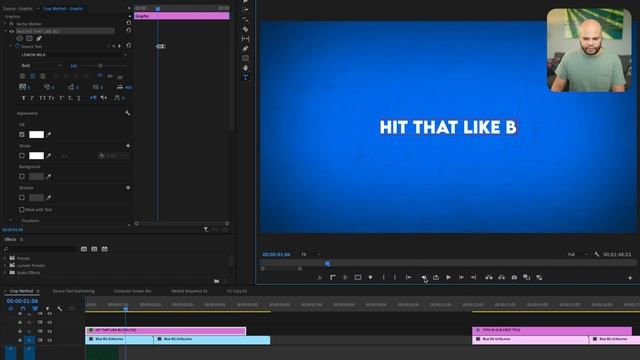Toggle visibility eye of Text layer effect

coord(11,31)
